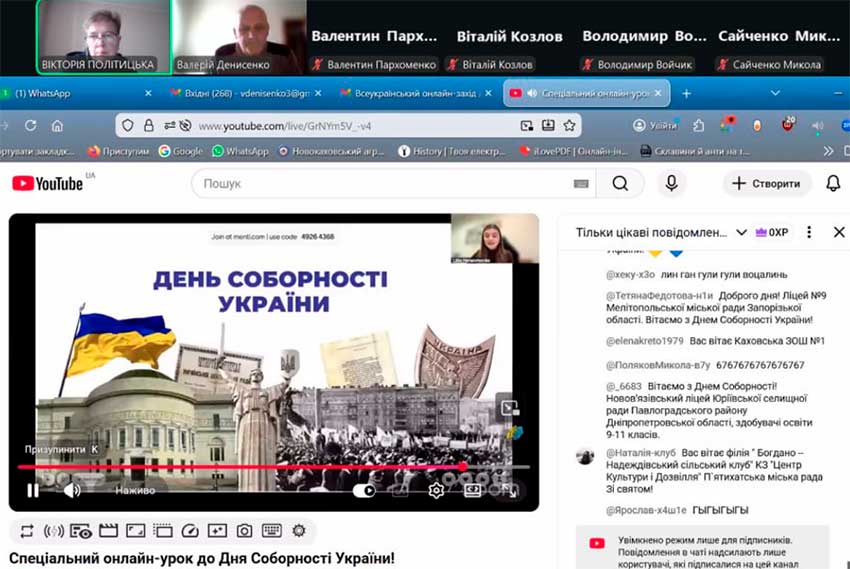Pause the live video playback

pos(32,490)
